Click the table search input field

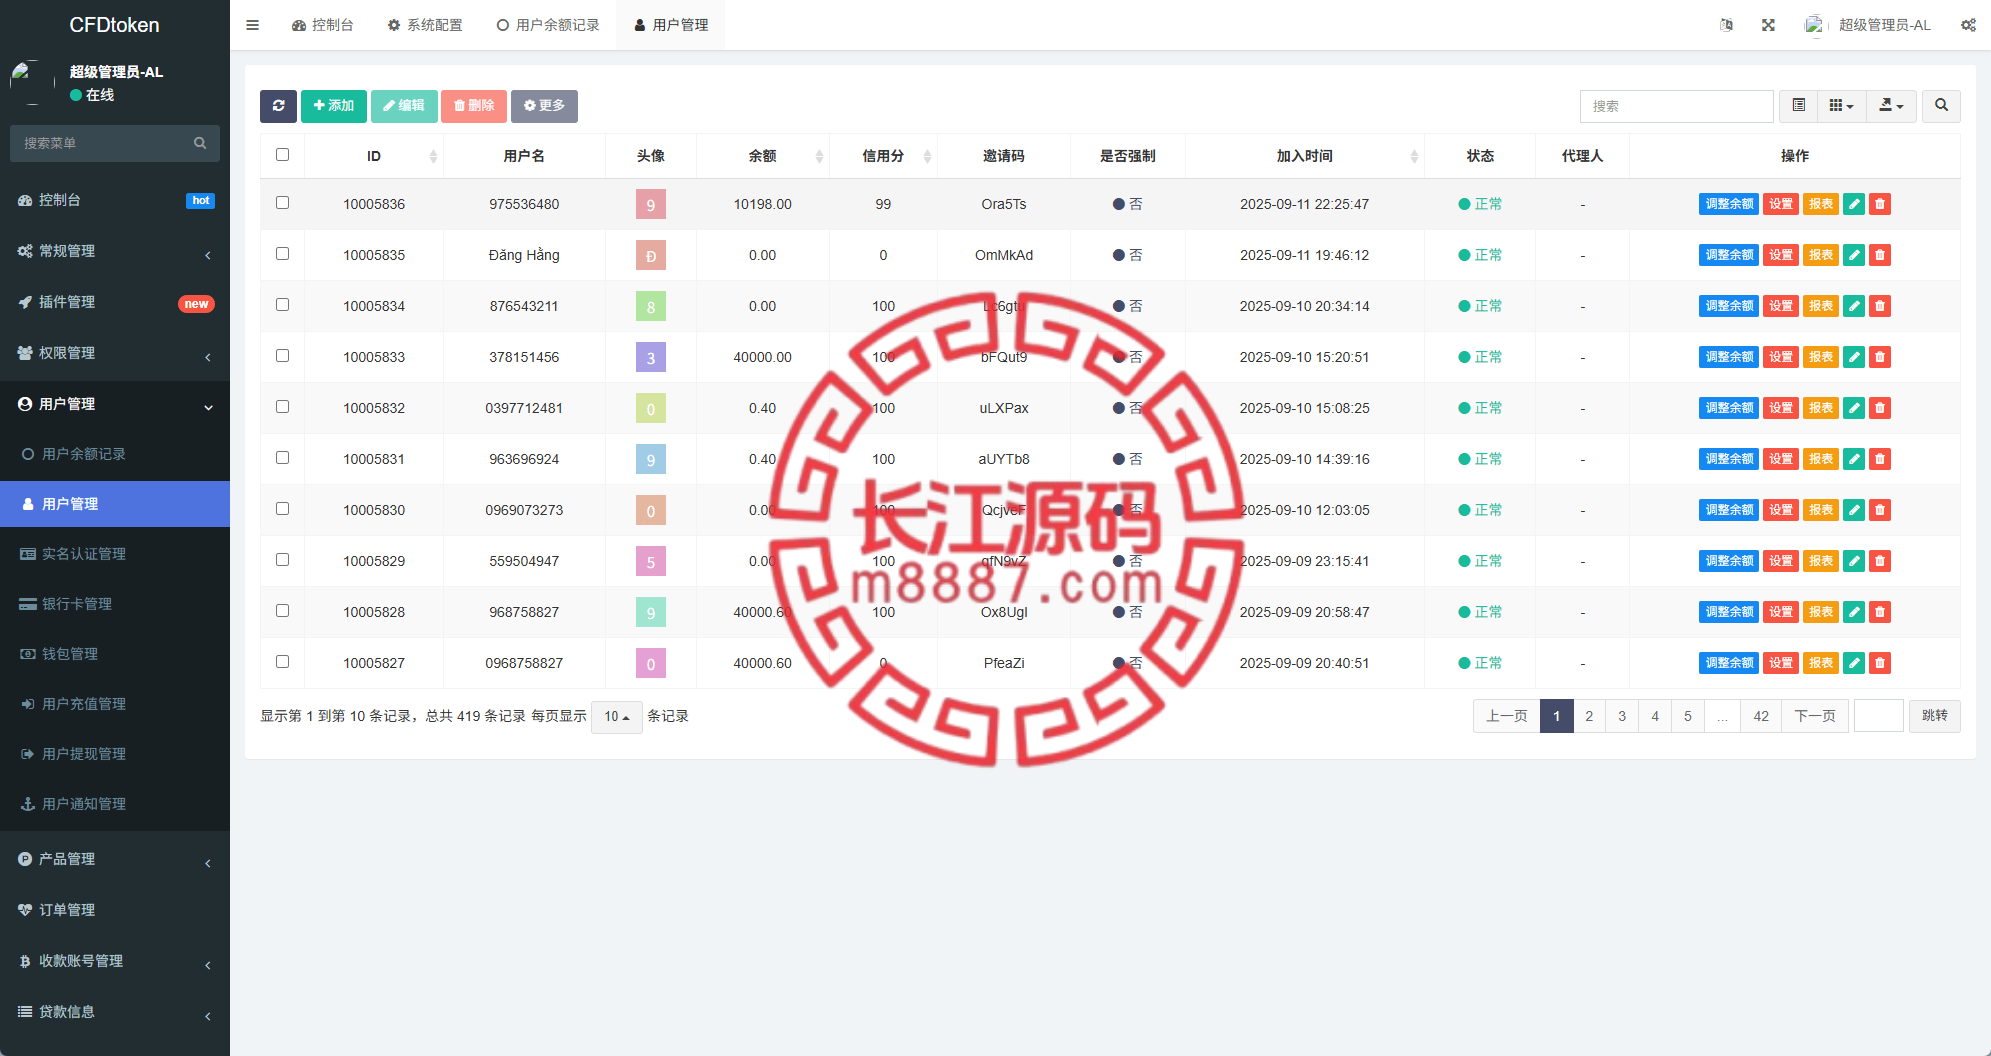point(1676,106)
